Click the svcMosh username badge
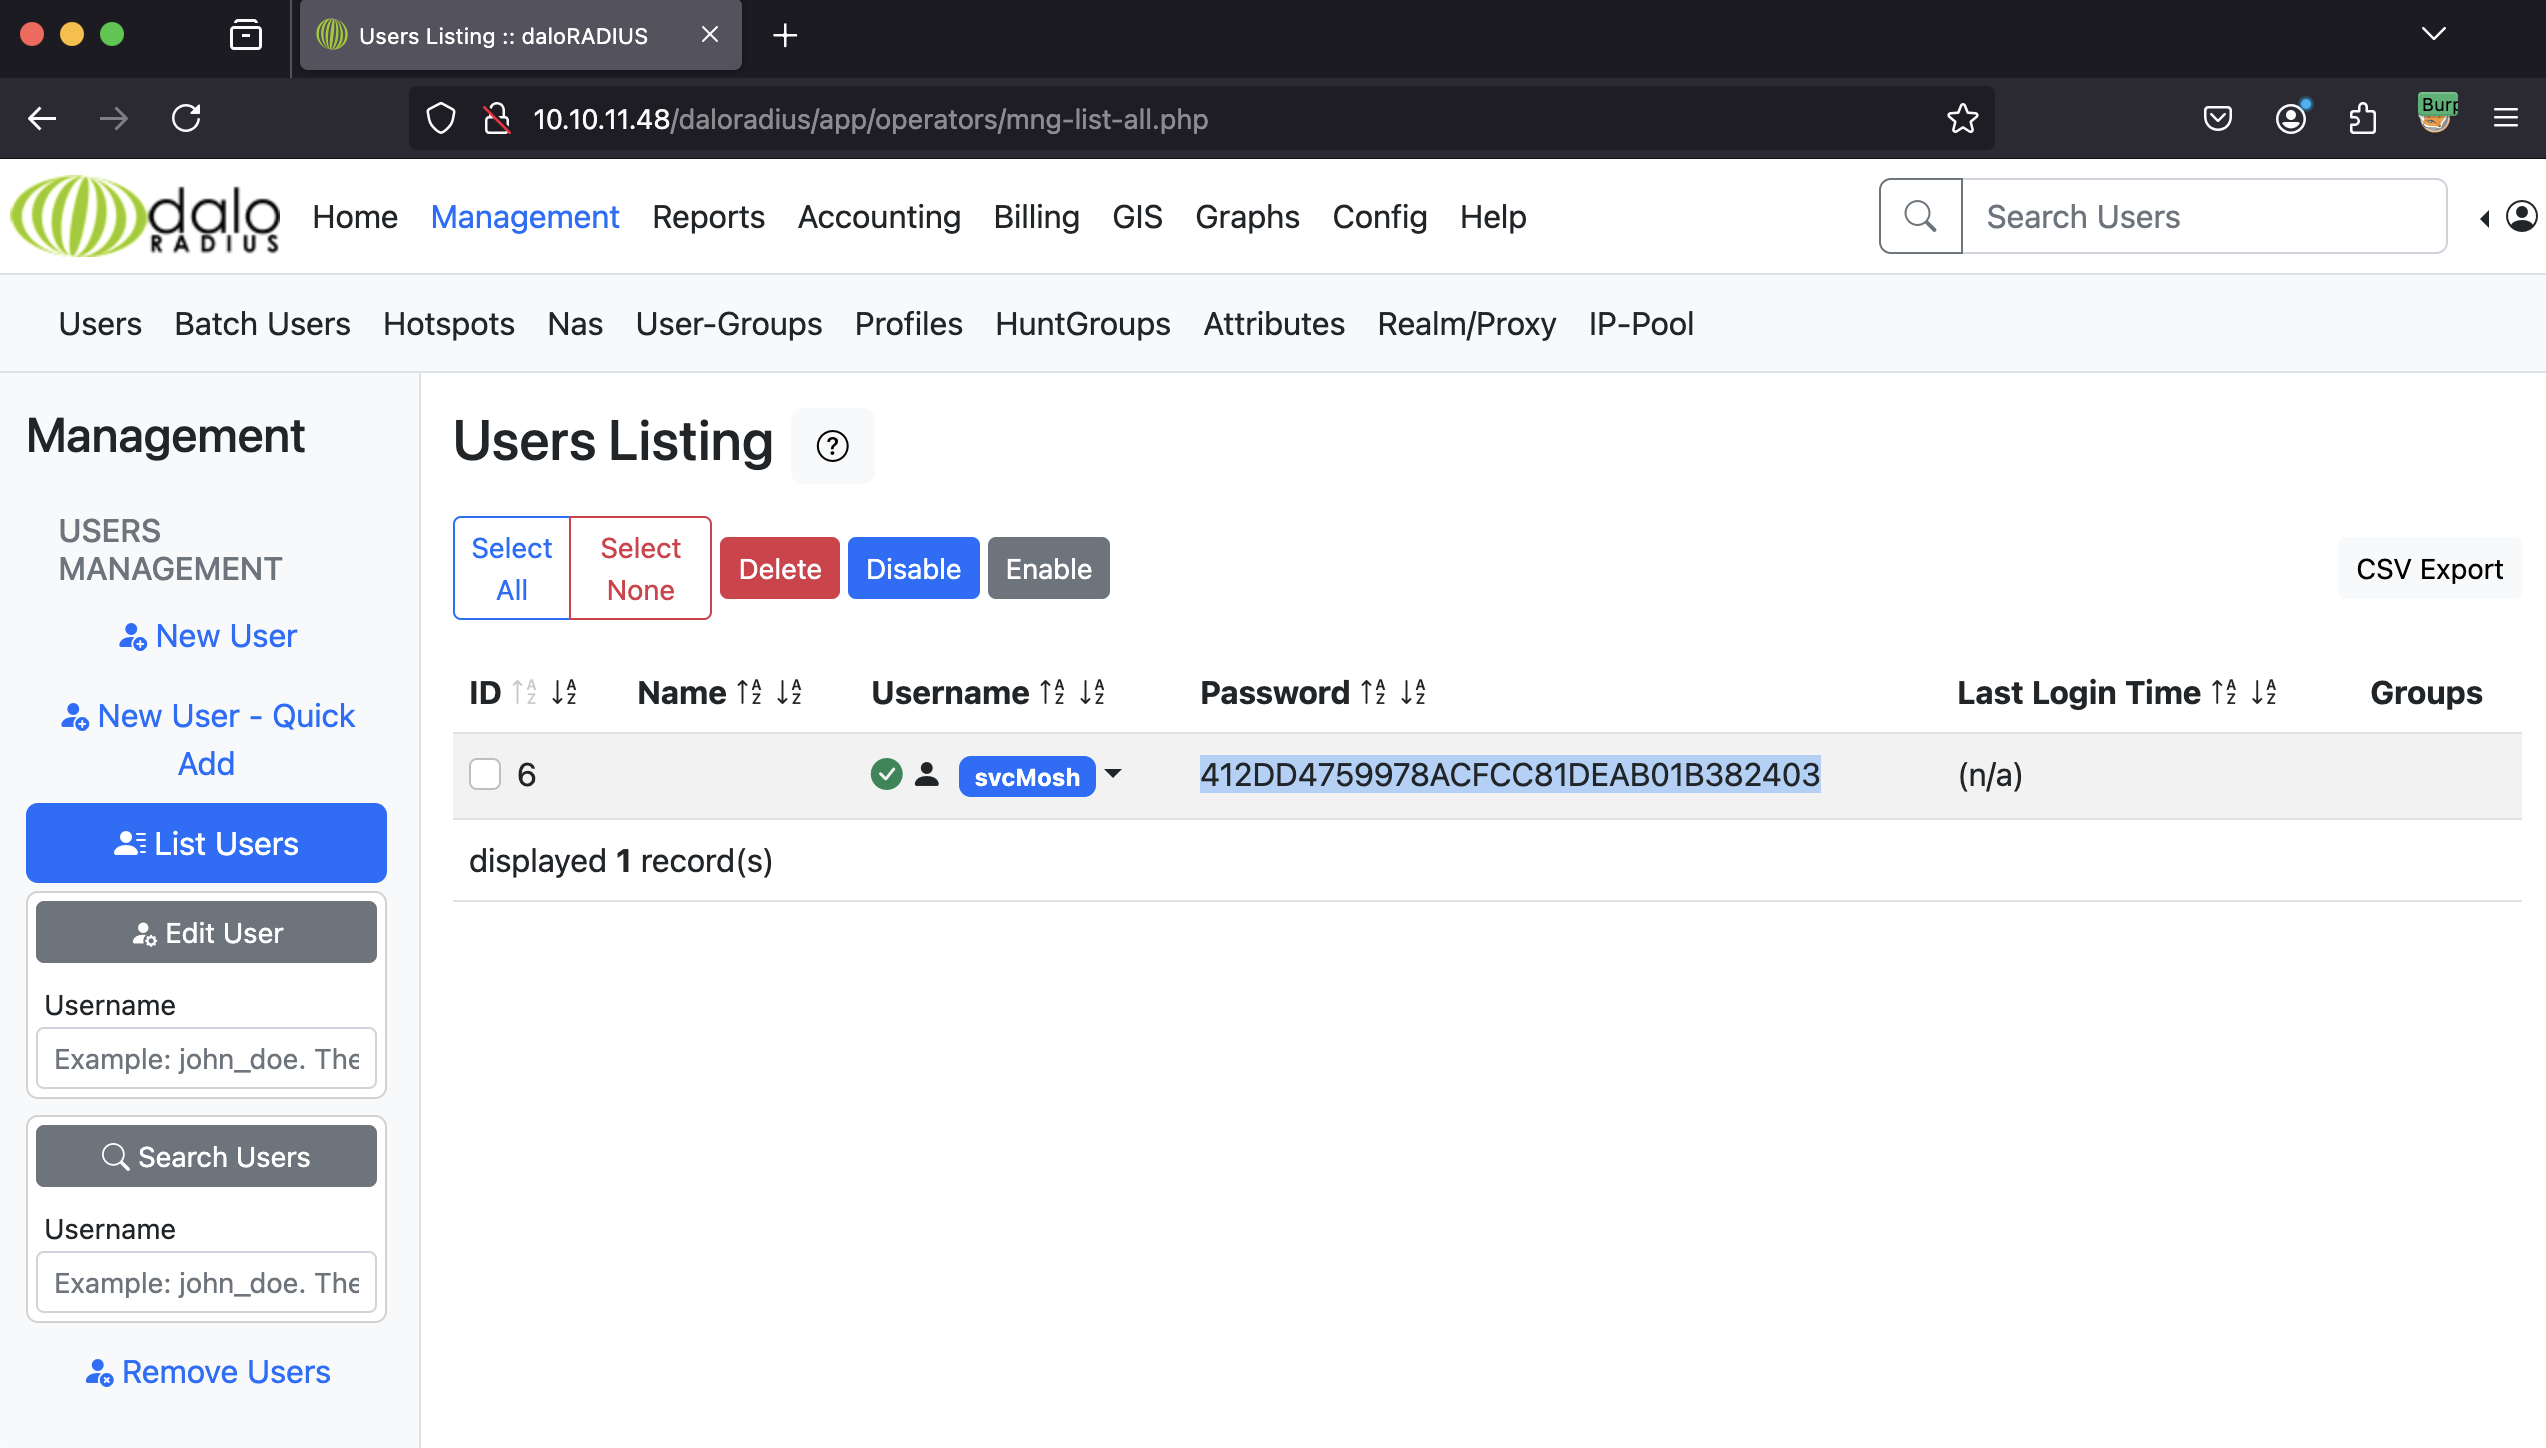Image resolution: width=2546 pixels, height=1448 pixels. [x=1027, y=776]
